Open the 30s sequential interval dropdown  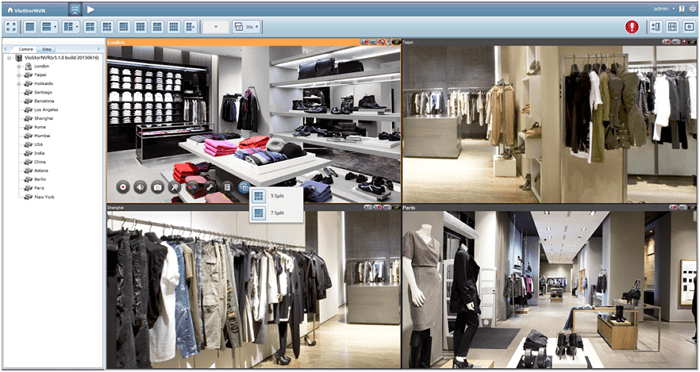click(246, 27)
